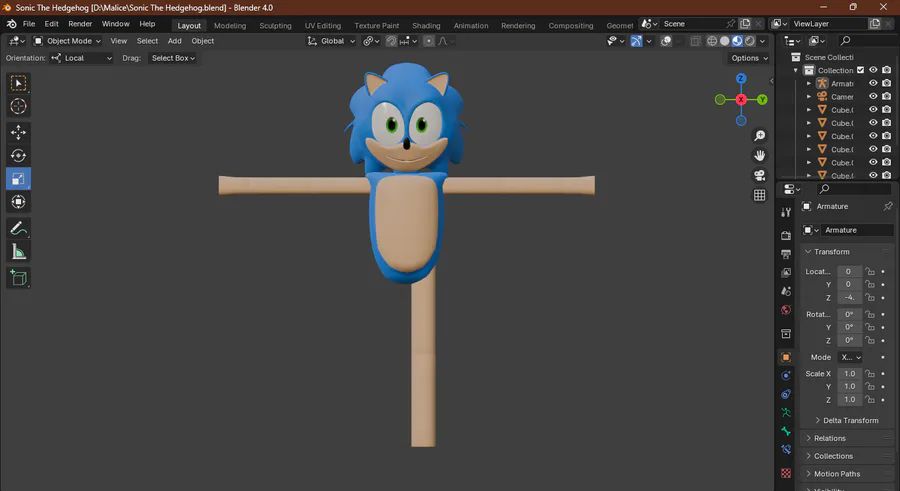Select the Move tool
The image size is (900, 491).
coord(18,133)
